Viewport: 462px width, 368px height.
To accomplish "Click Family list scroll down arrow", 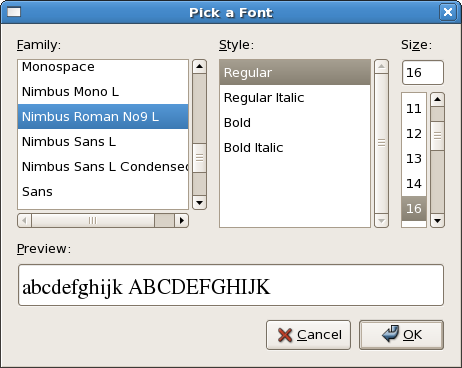I will pyautogui.click(x=199, y=202).
